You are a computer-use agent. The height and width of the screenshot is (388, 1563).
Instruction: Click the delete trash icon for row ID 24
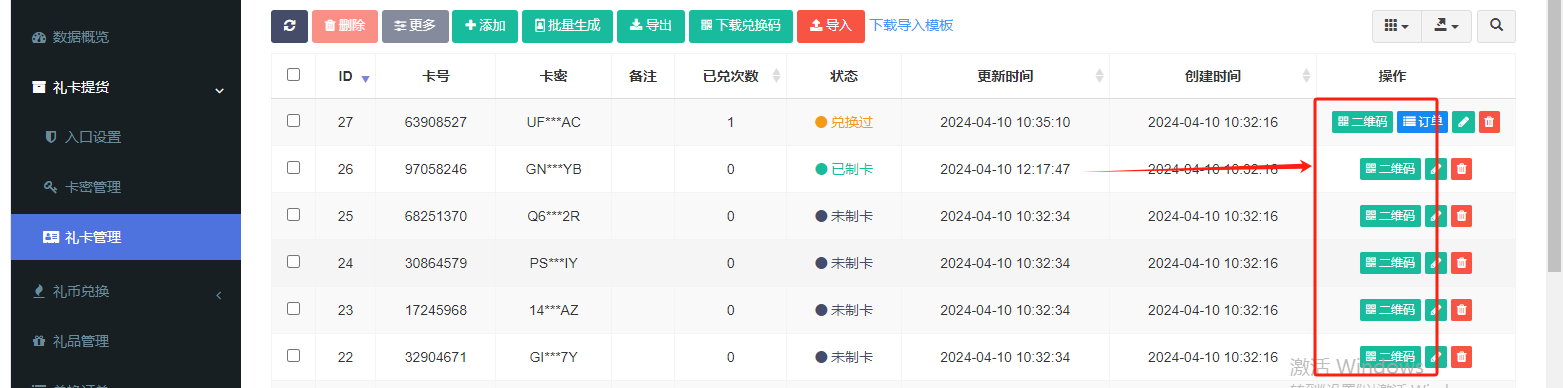coord(1461,263)
